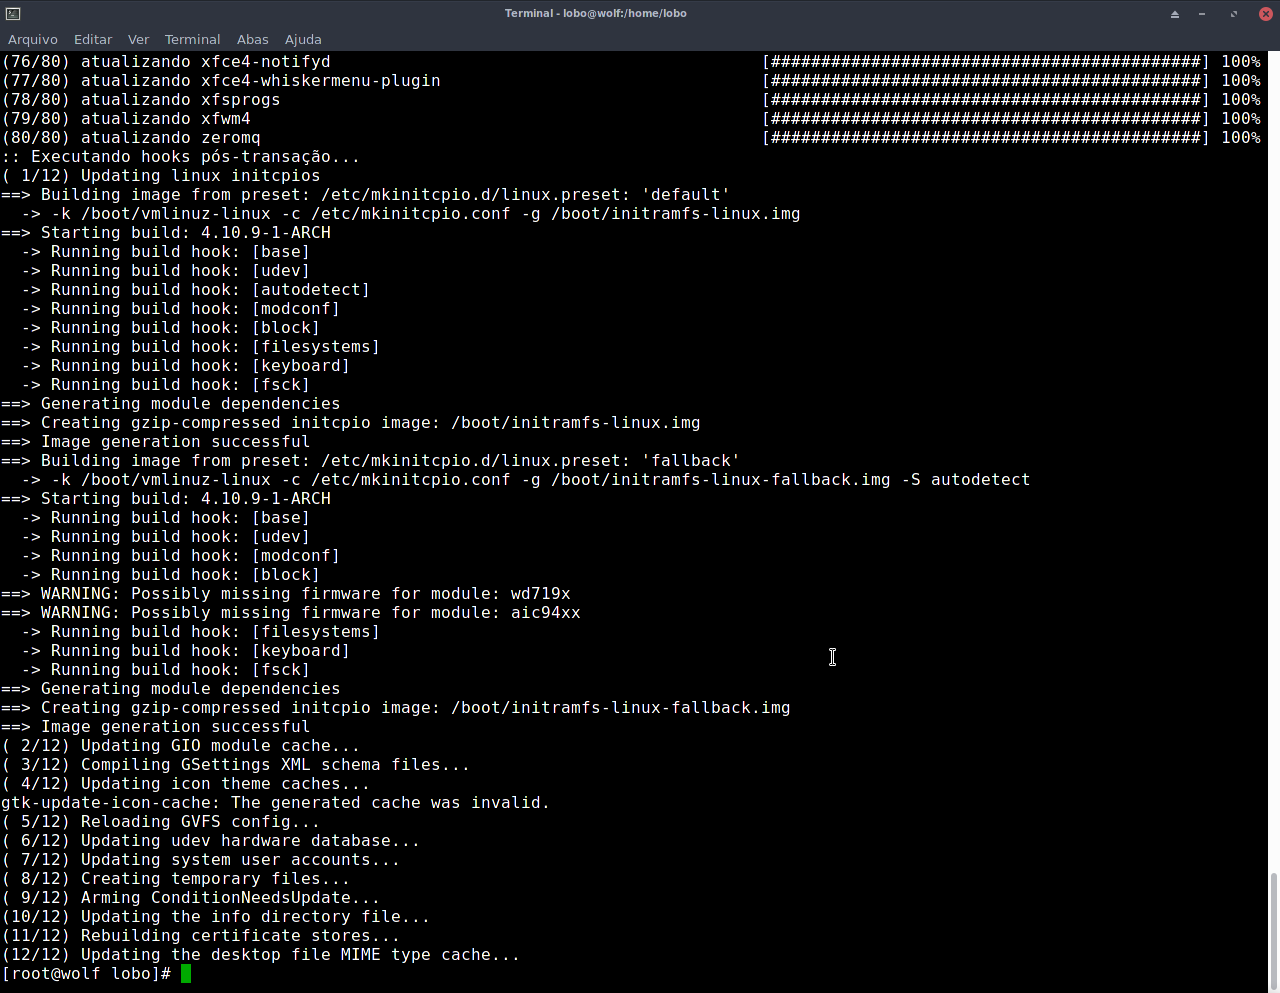
Task: Open the Editar menu
Action: point(92,39)
